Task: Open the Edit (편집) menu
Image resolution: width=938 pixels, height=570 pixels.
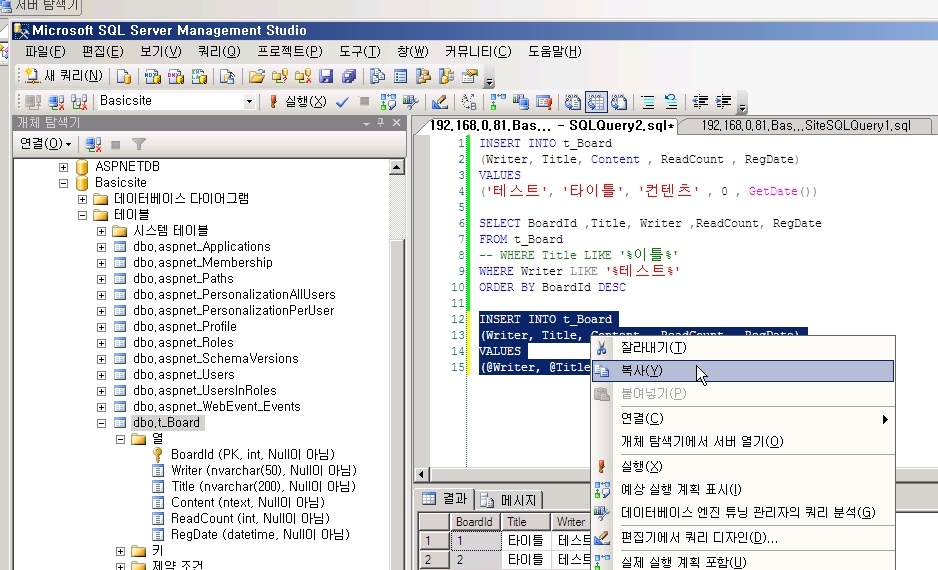Action: click(102, 51)
